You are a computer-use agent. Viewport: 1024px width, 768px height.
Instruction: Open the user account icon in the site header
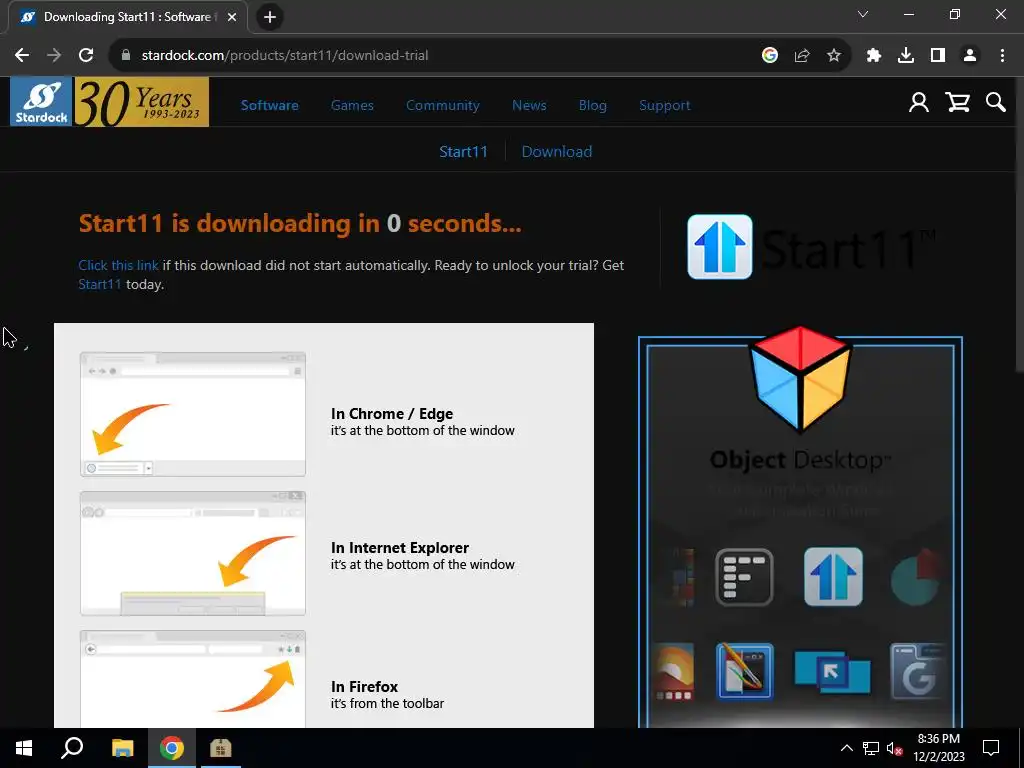[x=918, y=103]
